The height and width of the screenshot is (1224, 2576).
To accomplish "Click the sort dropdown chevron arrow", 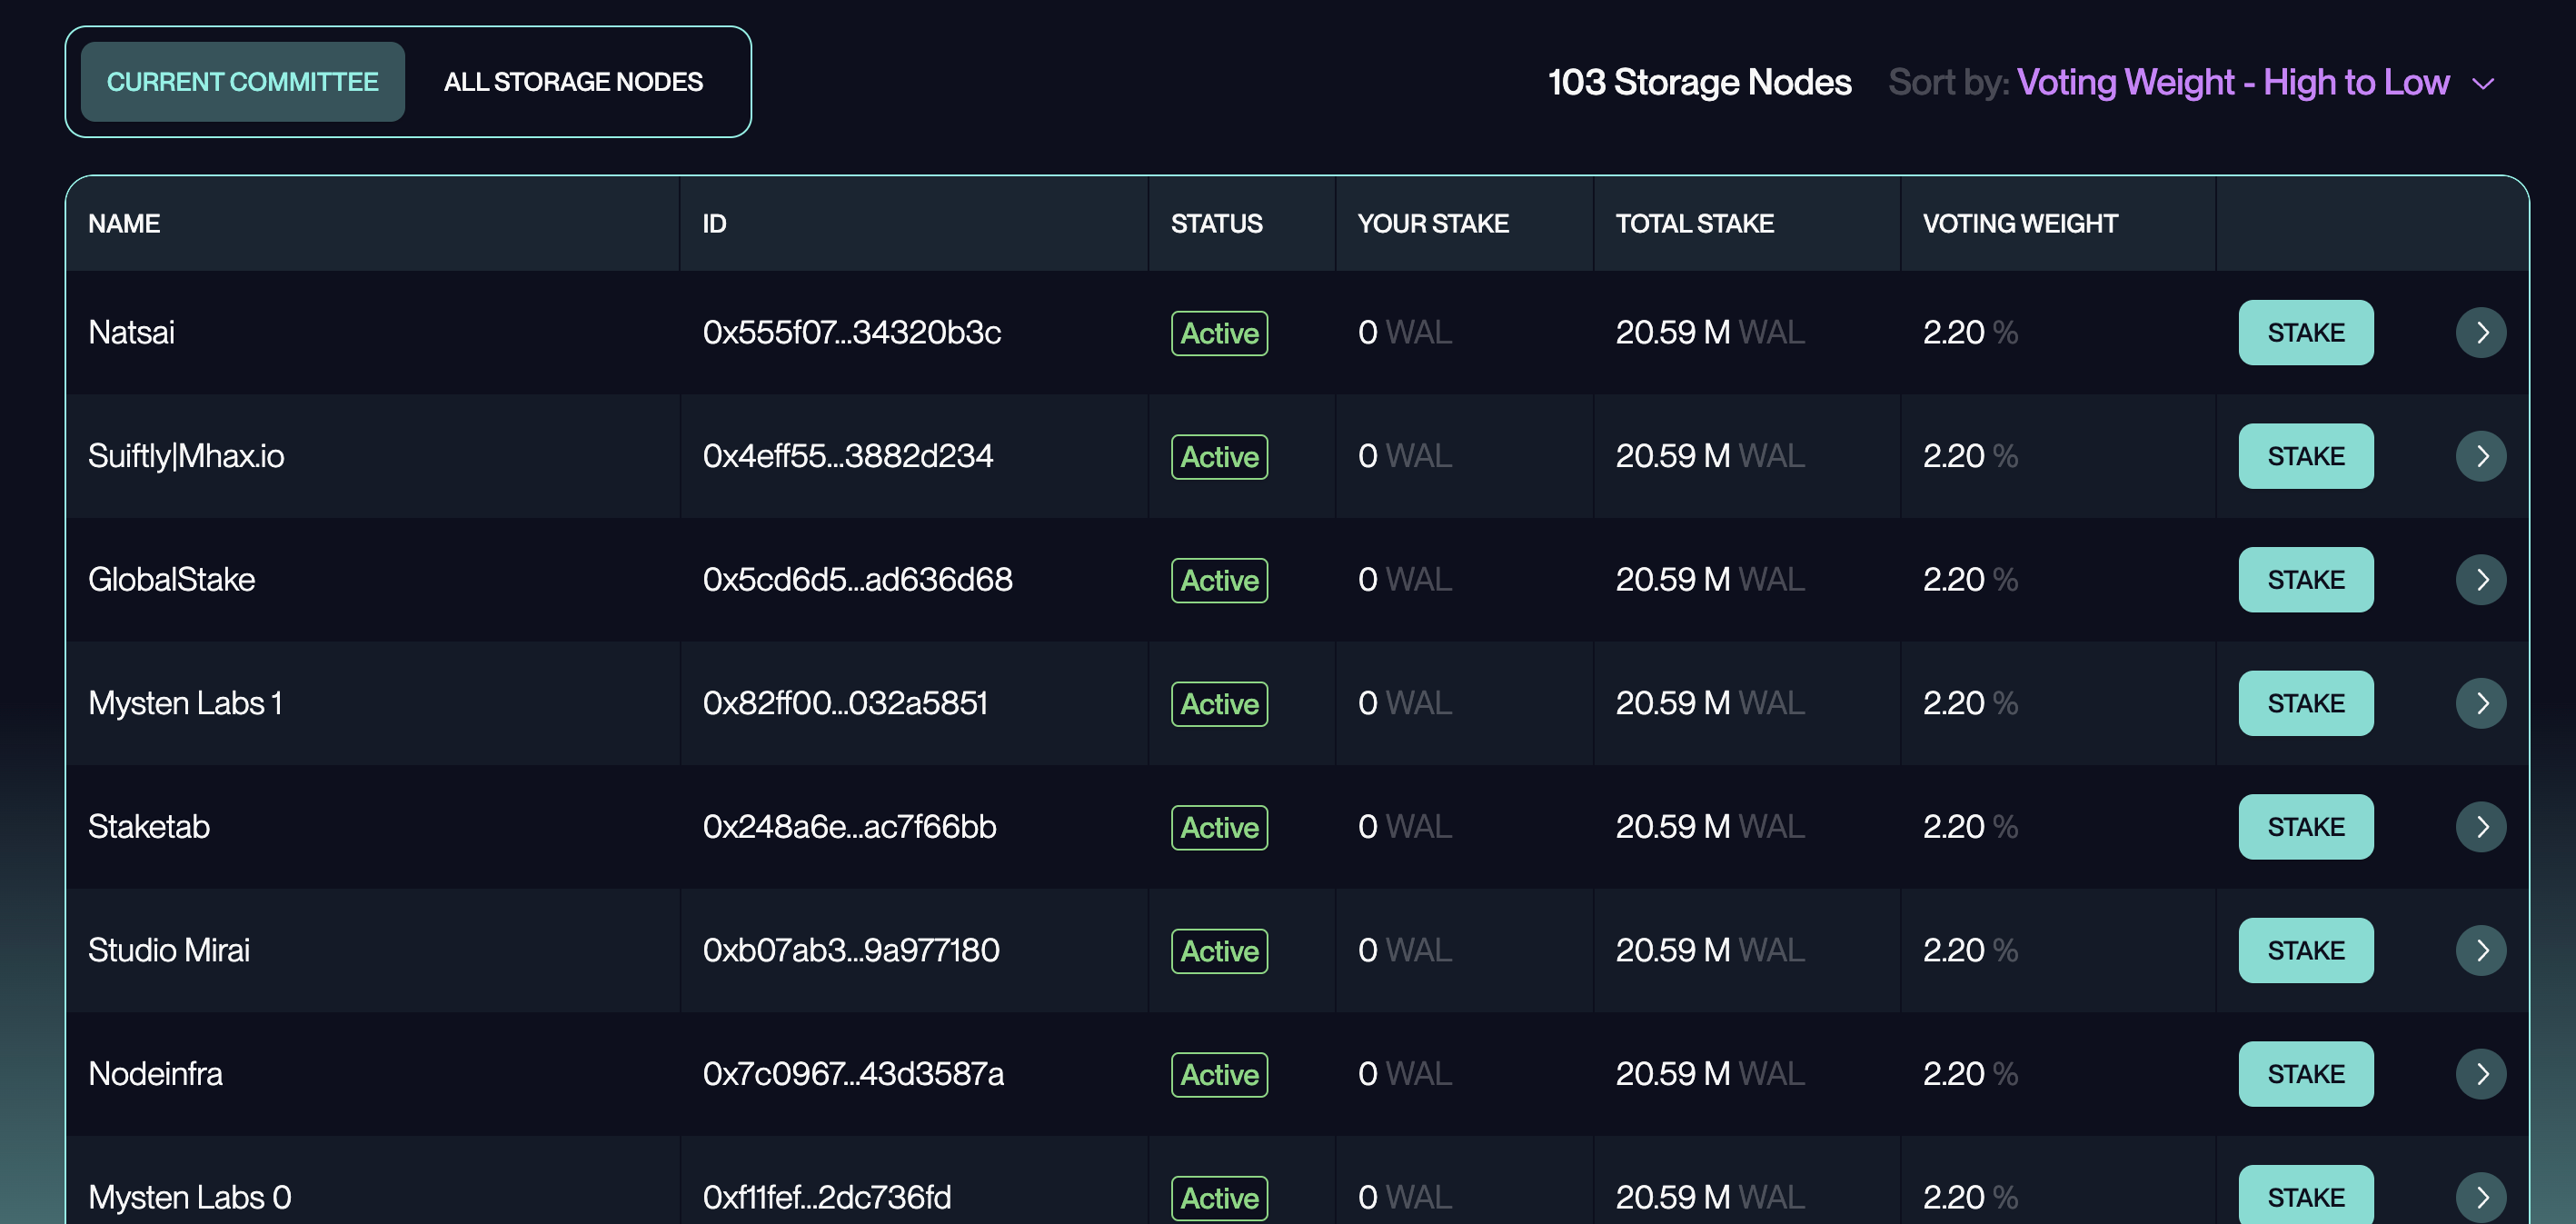I will click(2483, 84).
